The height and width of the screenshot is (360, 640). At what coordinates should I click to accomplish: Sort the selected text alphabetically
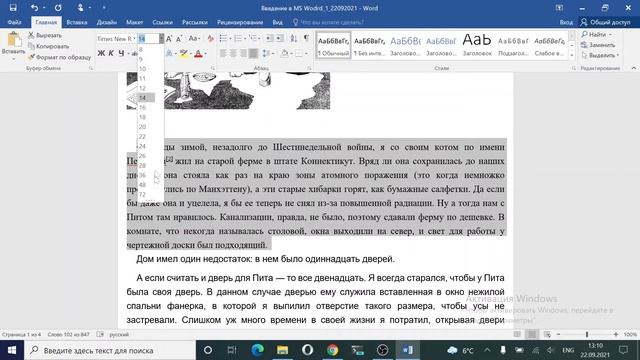[x=294, y=38]
